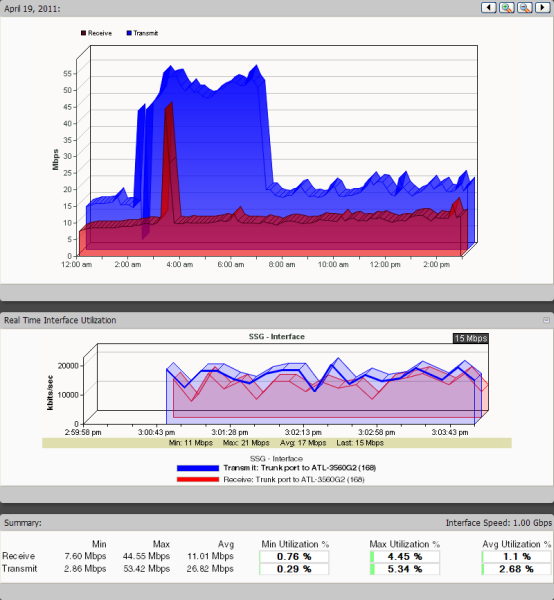
Task: Click Transmit Trunk port to ATL-3560G2 label
Action: [x=300, y=468]
